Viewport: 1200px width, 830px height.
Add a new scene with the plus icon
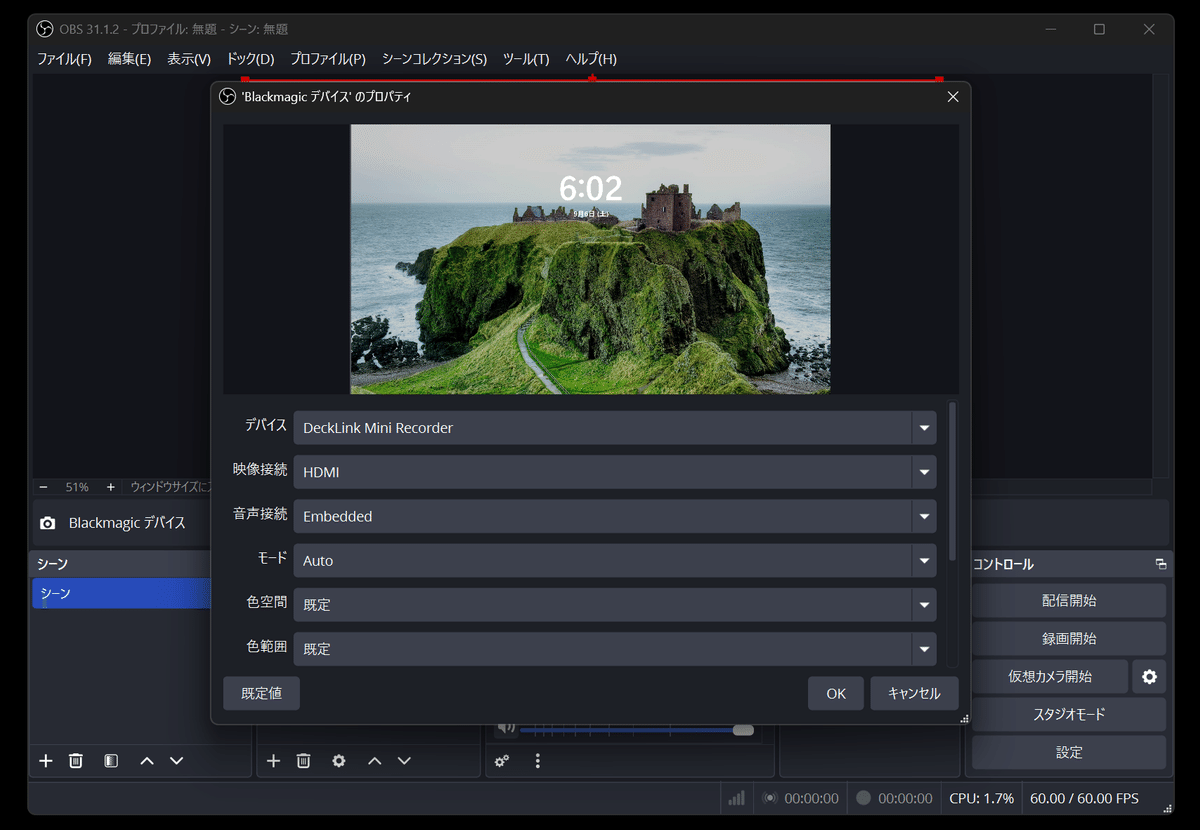(45, 760)
